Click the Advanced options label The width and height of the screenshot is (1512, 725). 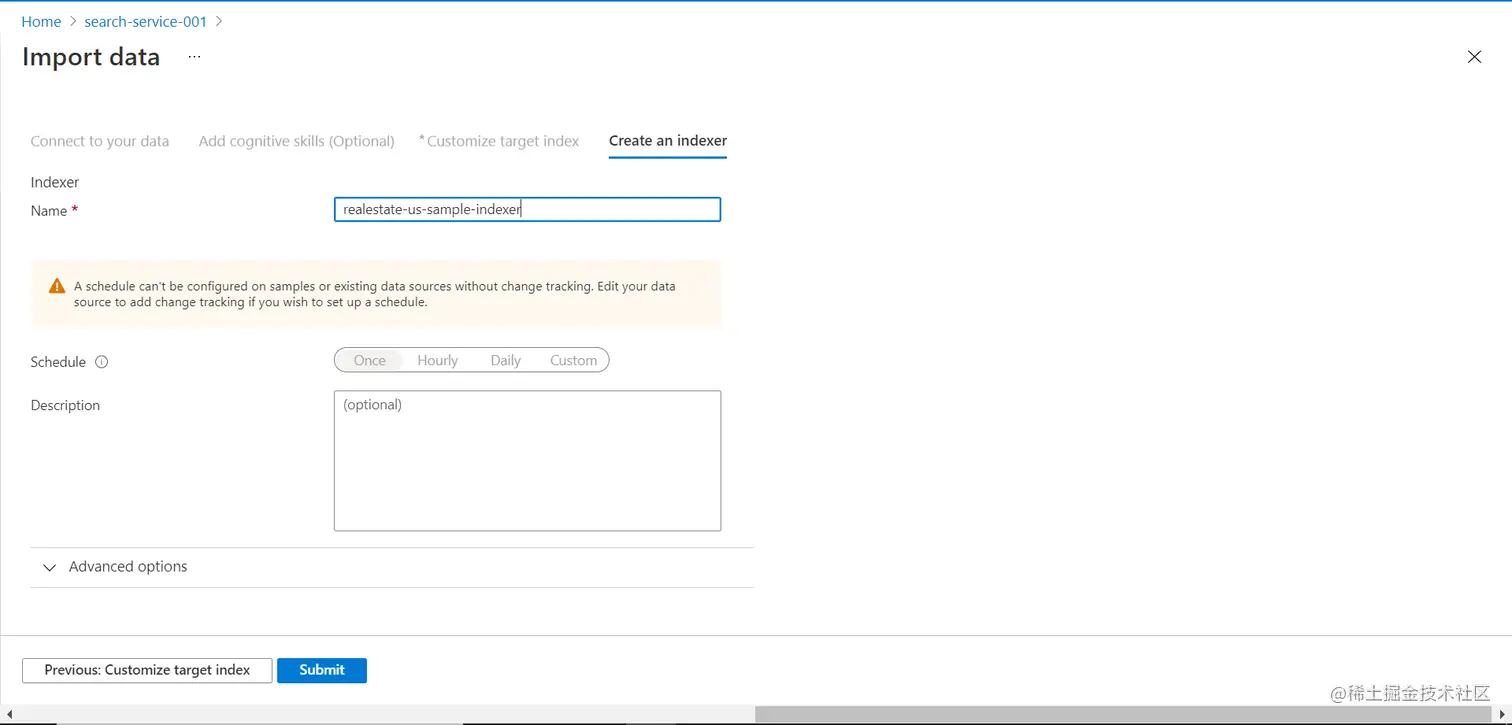tap(128, 567)
